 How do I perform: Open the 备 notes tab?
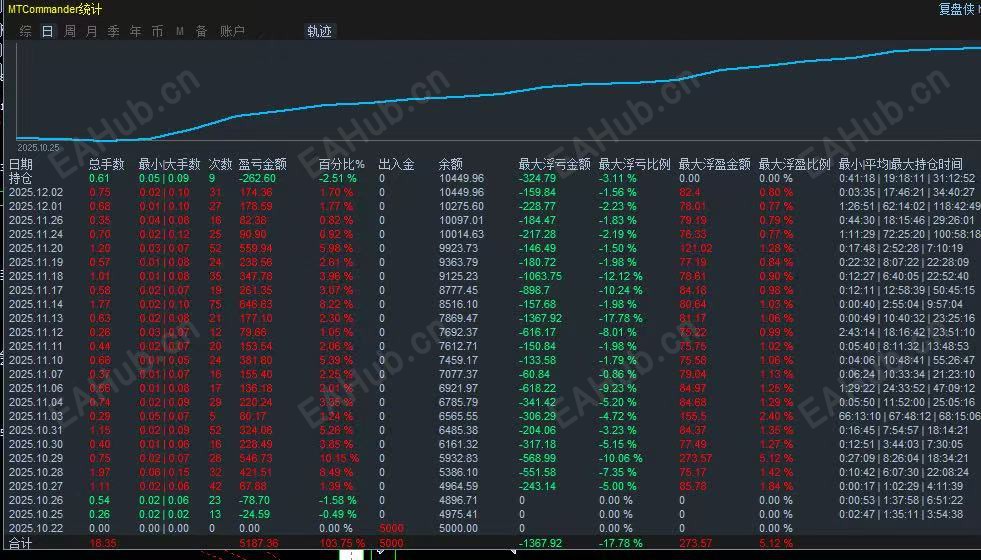pyautogui.click(x=201, y=31)
